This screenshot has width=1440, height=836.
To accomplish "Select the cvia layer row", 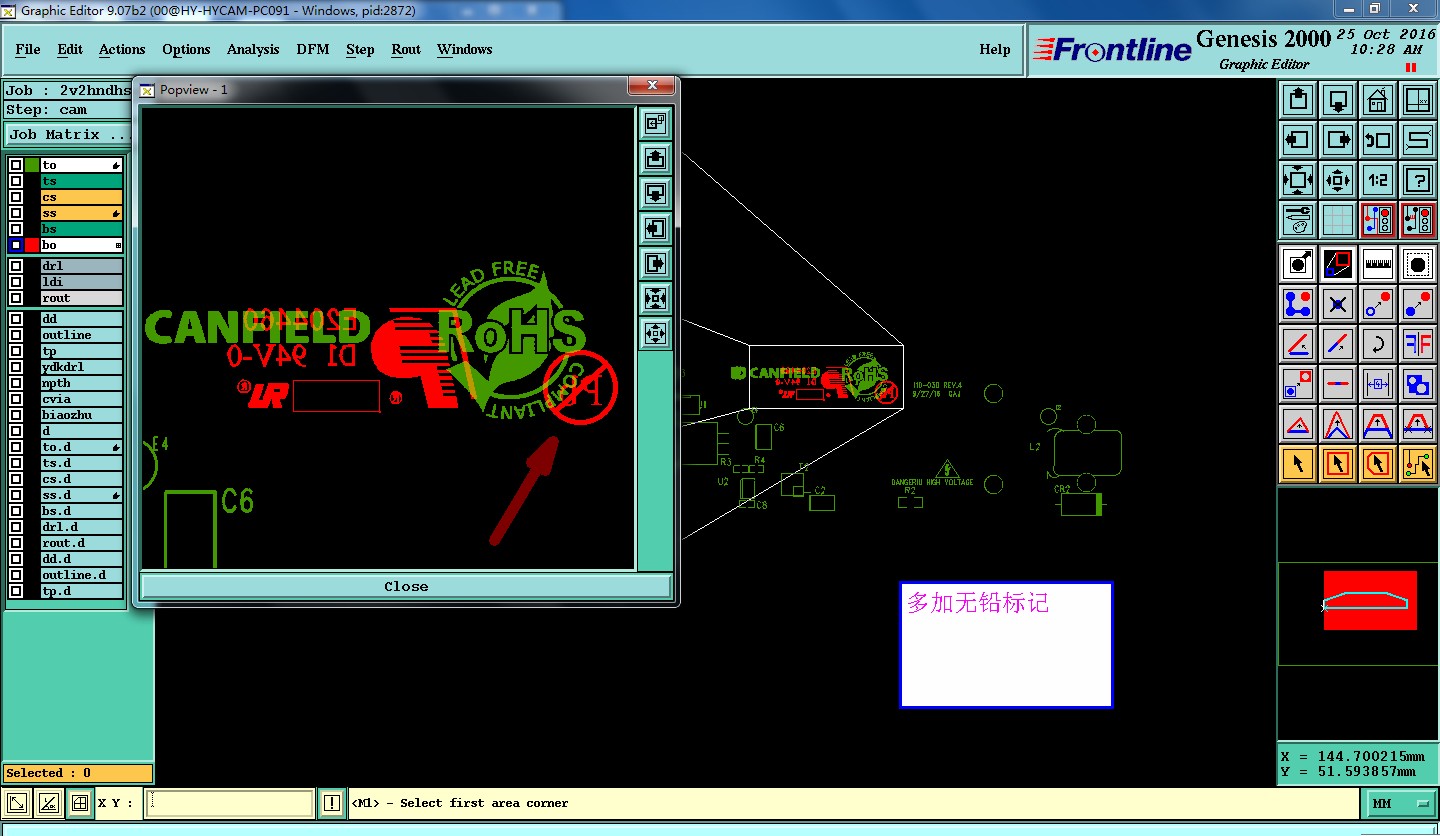I will [81, 399].
